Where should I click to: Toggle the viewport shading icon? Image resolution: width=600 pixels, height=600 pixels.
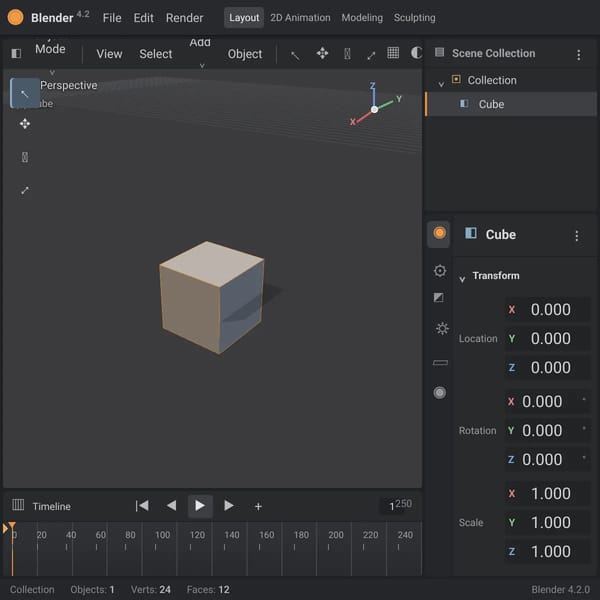416,53
